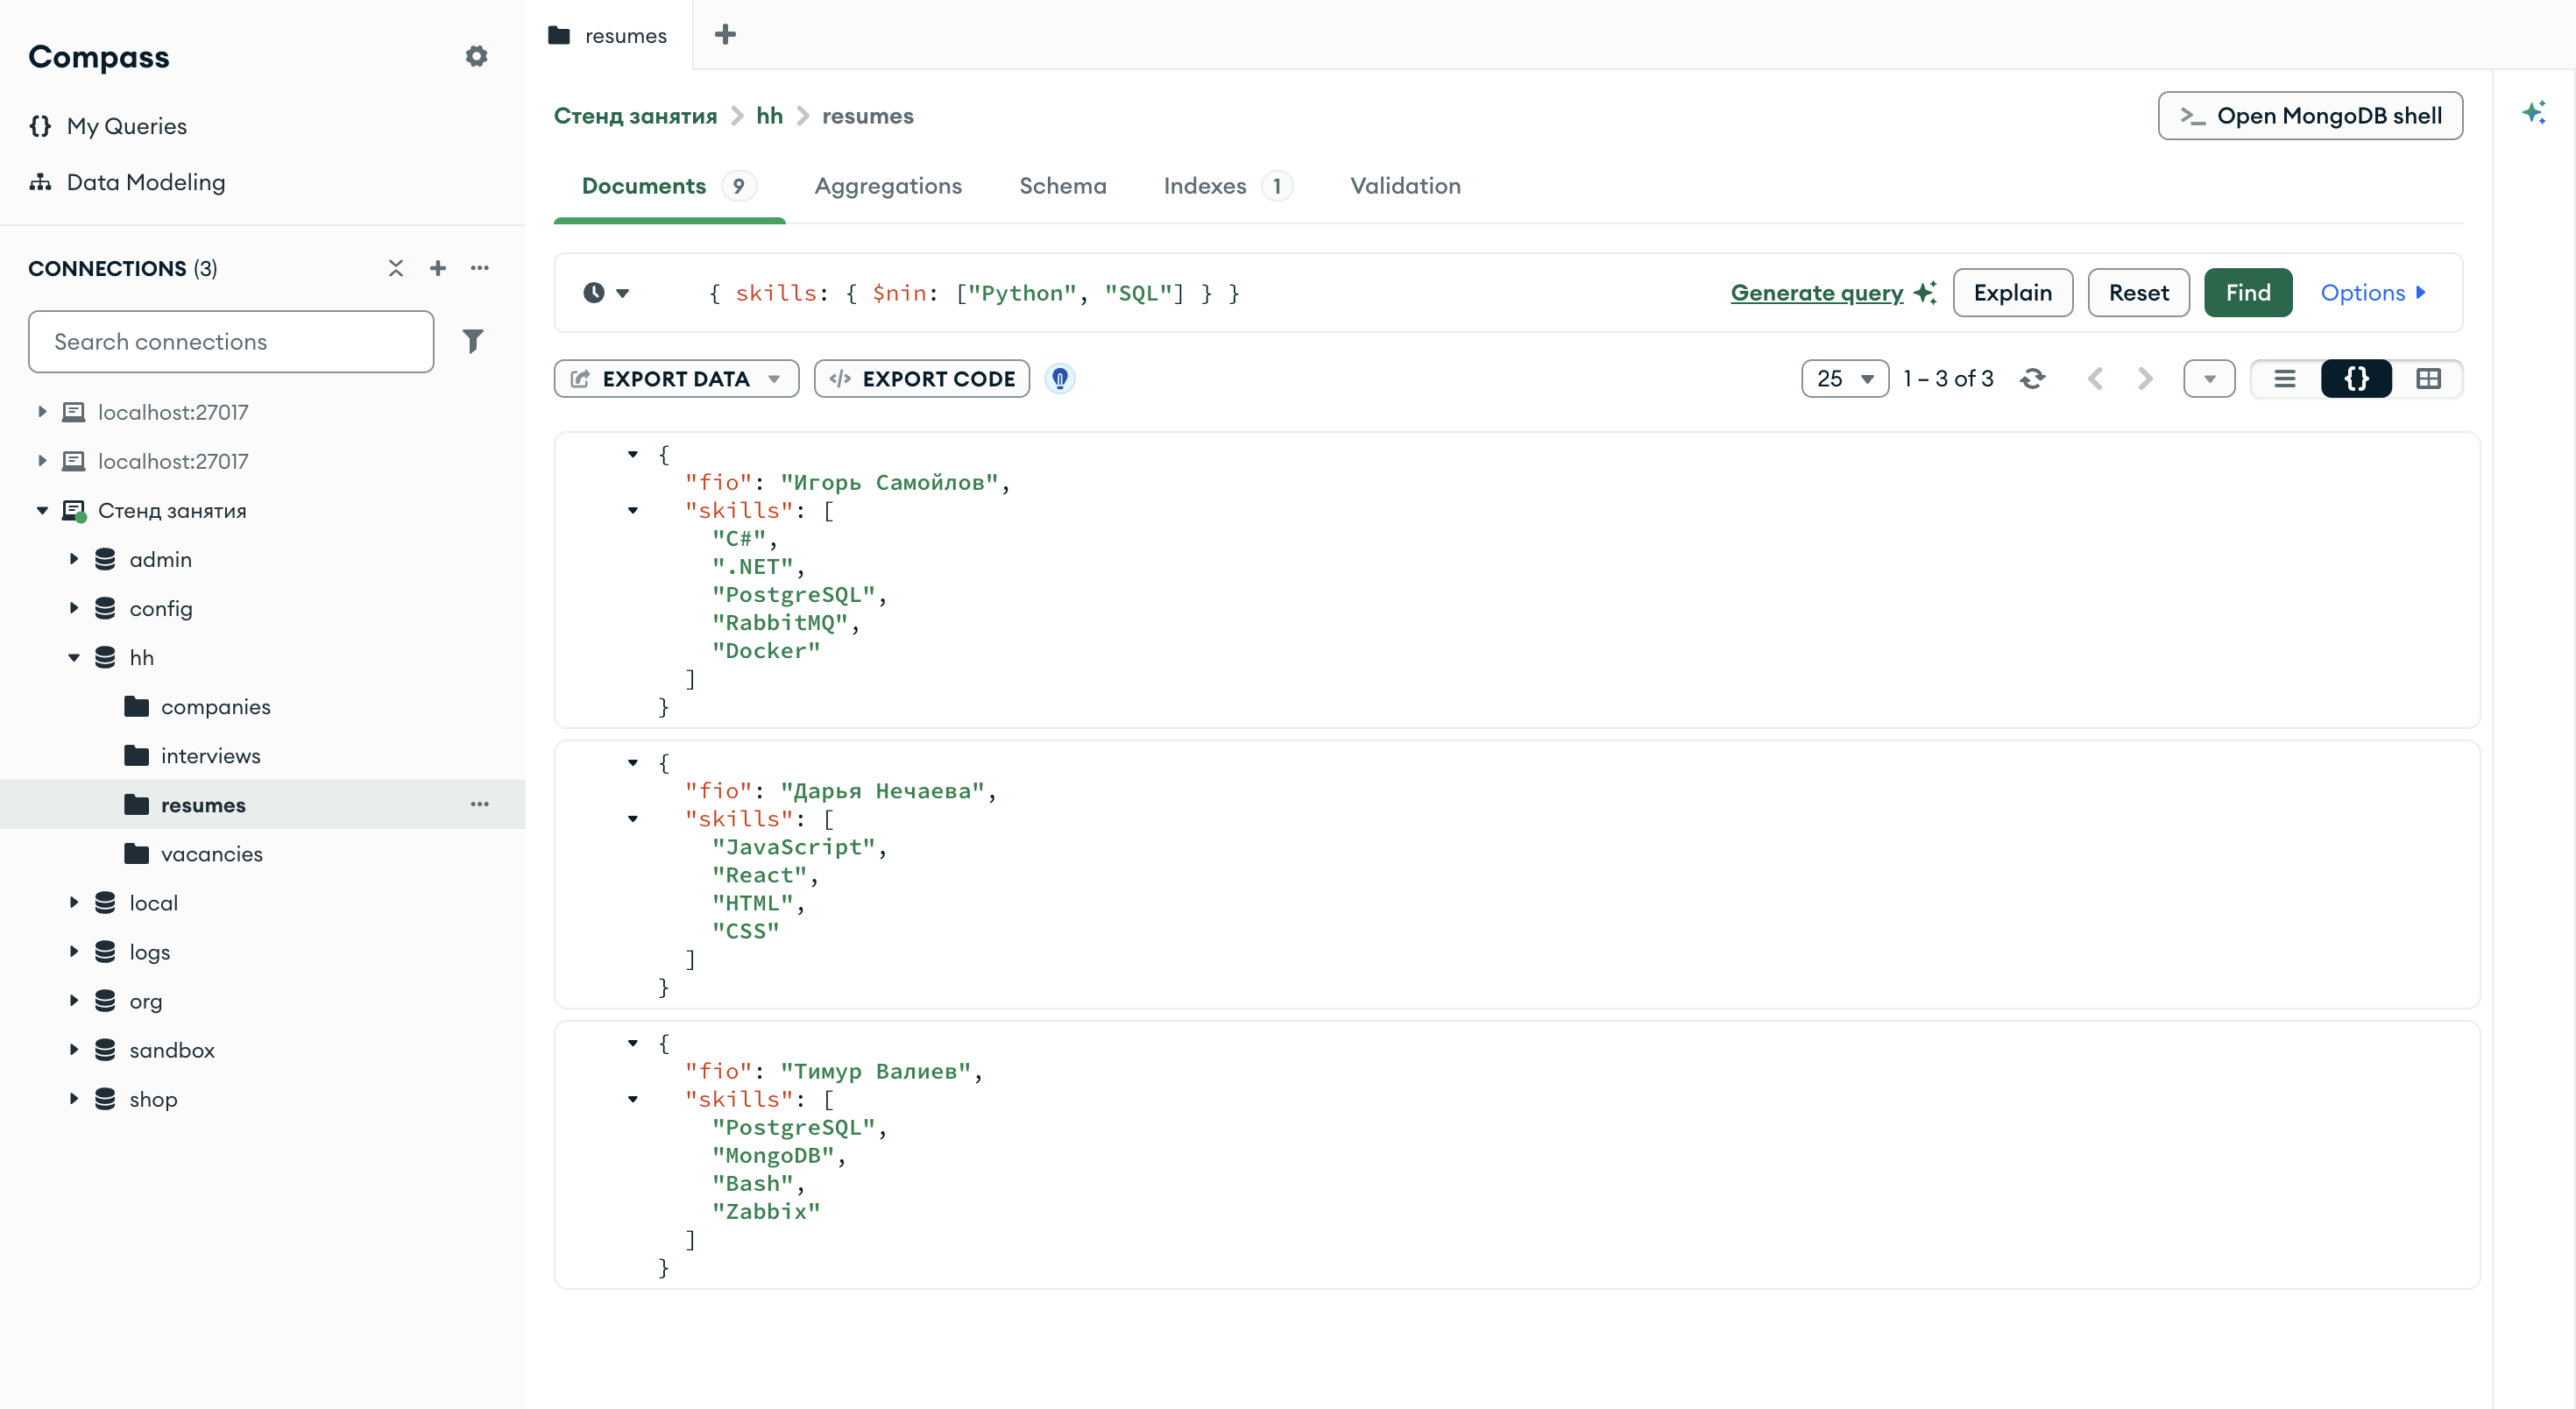Click Open MongoDB shell button
Viewport: 2576px width, 1409px height.
pos(2310,116)
